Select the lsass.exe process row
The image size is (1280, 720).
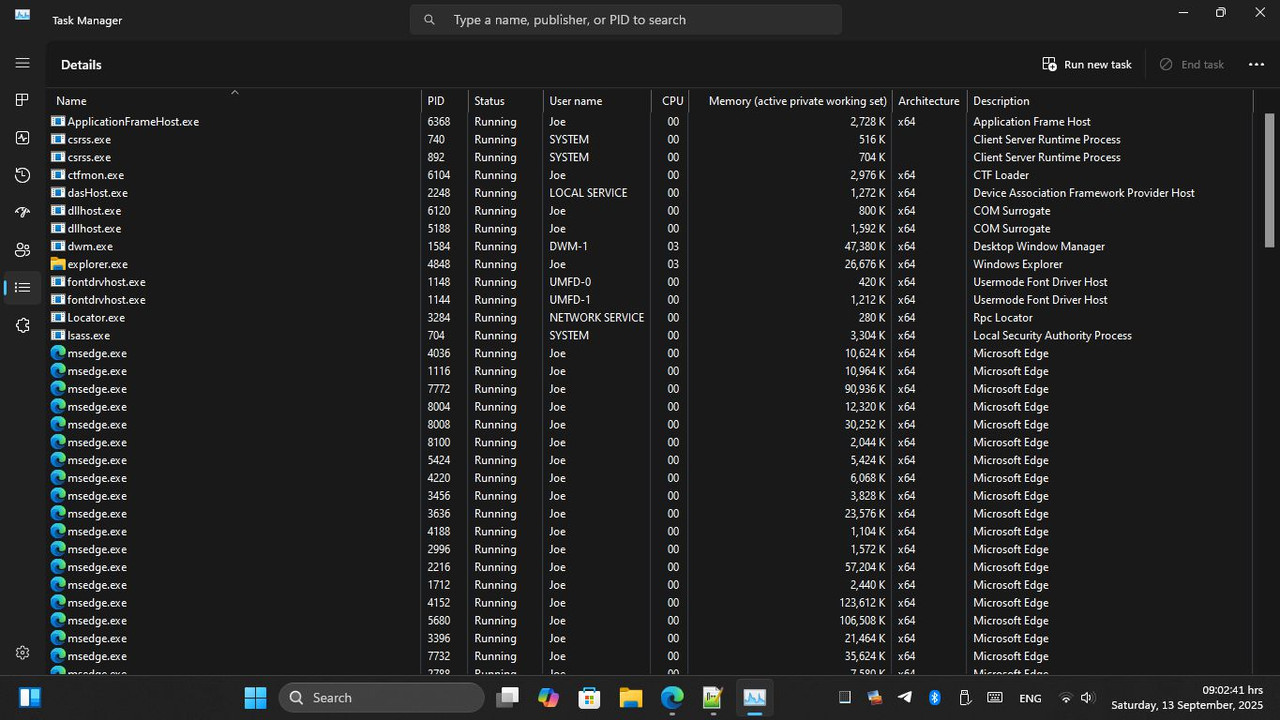click(651, 335)
